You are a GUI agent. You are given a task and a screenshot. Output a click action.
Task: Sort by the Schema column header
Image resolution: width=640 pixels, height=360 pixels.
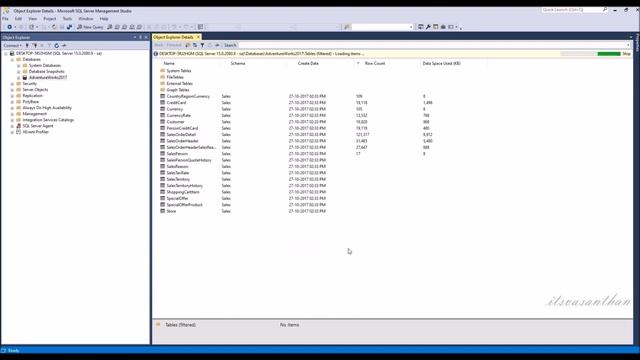point(238,64)
